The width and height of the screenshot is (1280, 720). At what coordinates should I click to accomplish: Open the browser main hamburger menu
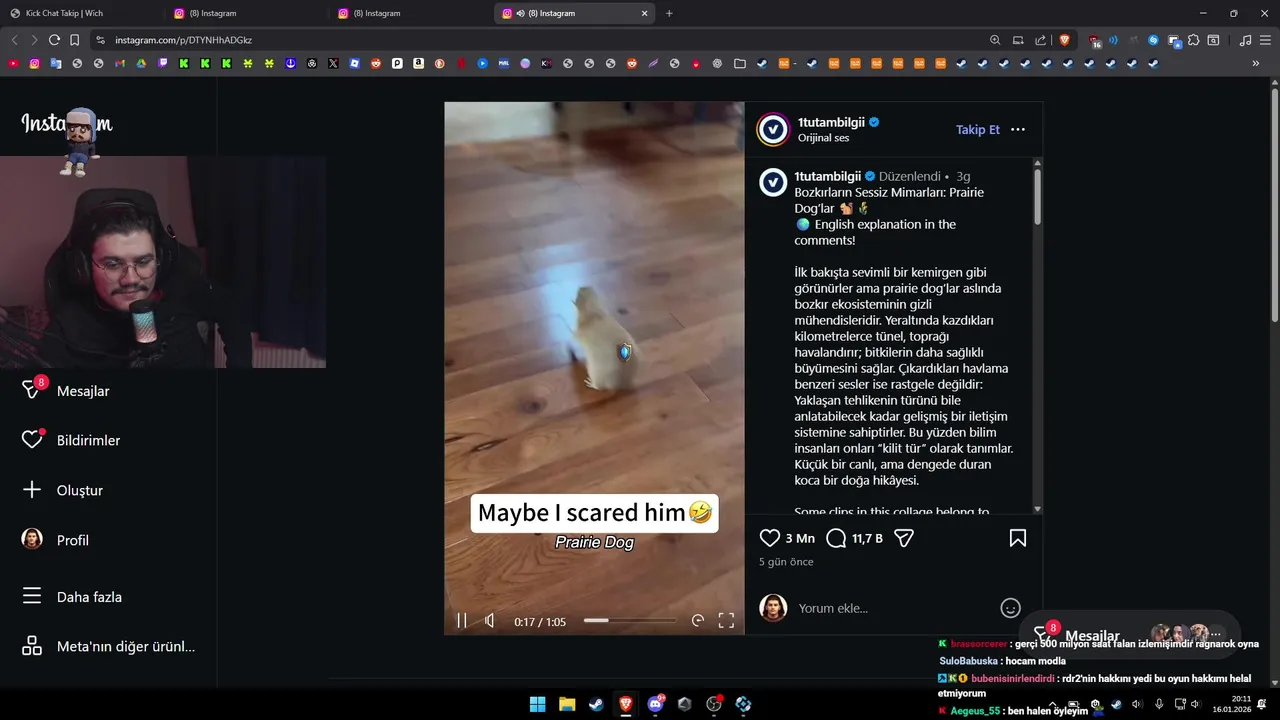(1265, 40)
